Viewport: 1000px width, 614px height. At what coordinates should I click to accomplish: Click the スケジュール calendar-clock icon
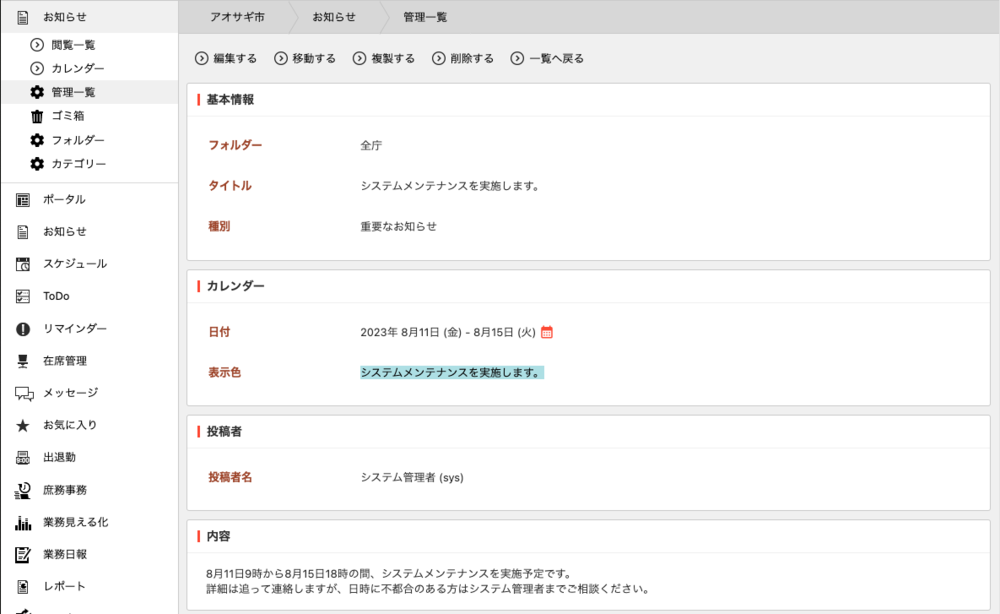click(23, 264)
